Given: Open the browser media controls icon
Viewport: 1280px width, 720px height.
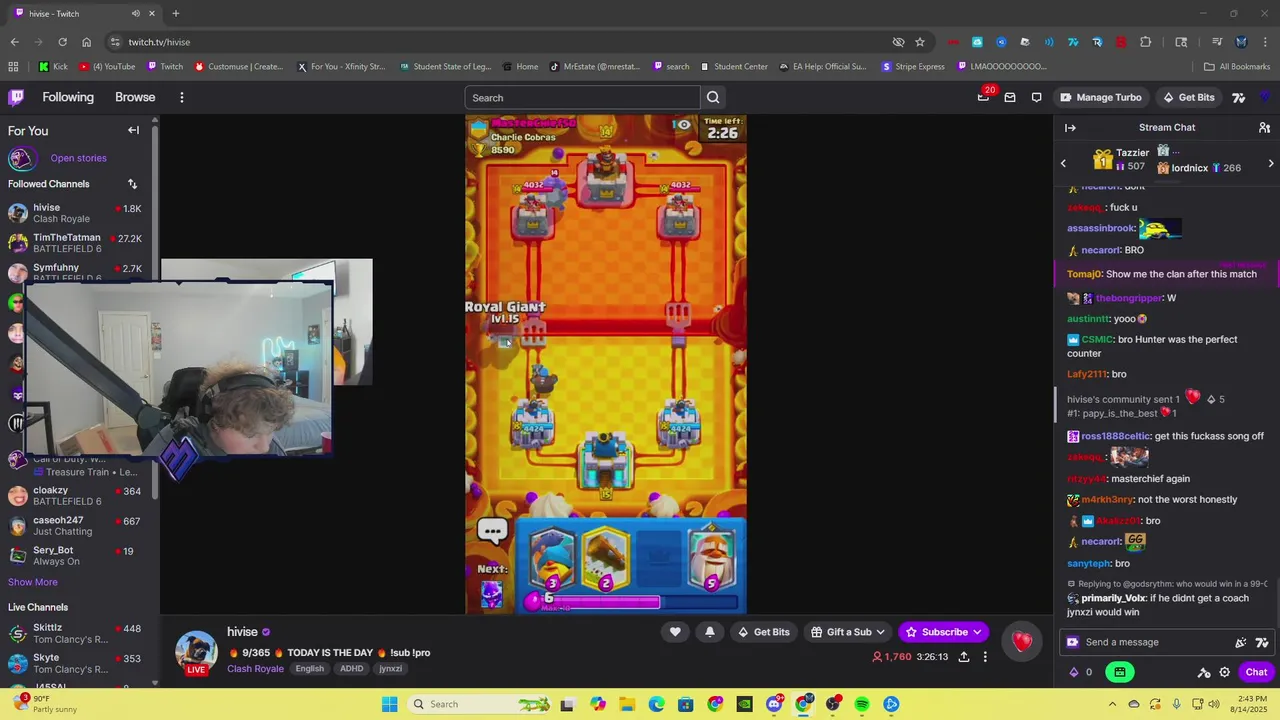Looking at the screenshot, I should tap(1217, 42).
